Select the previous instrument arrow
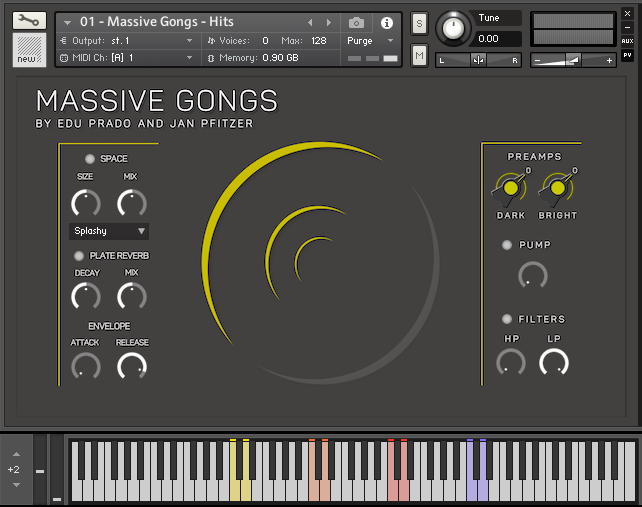The image size is (642, 507). 310,22
